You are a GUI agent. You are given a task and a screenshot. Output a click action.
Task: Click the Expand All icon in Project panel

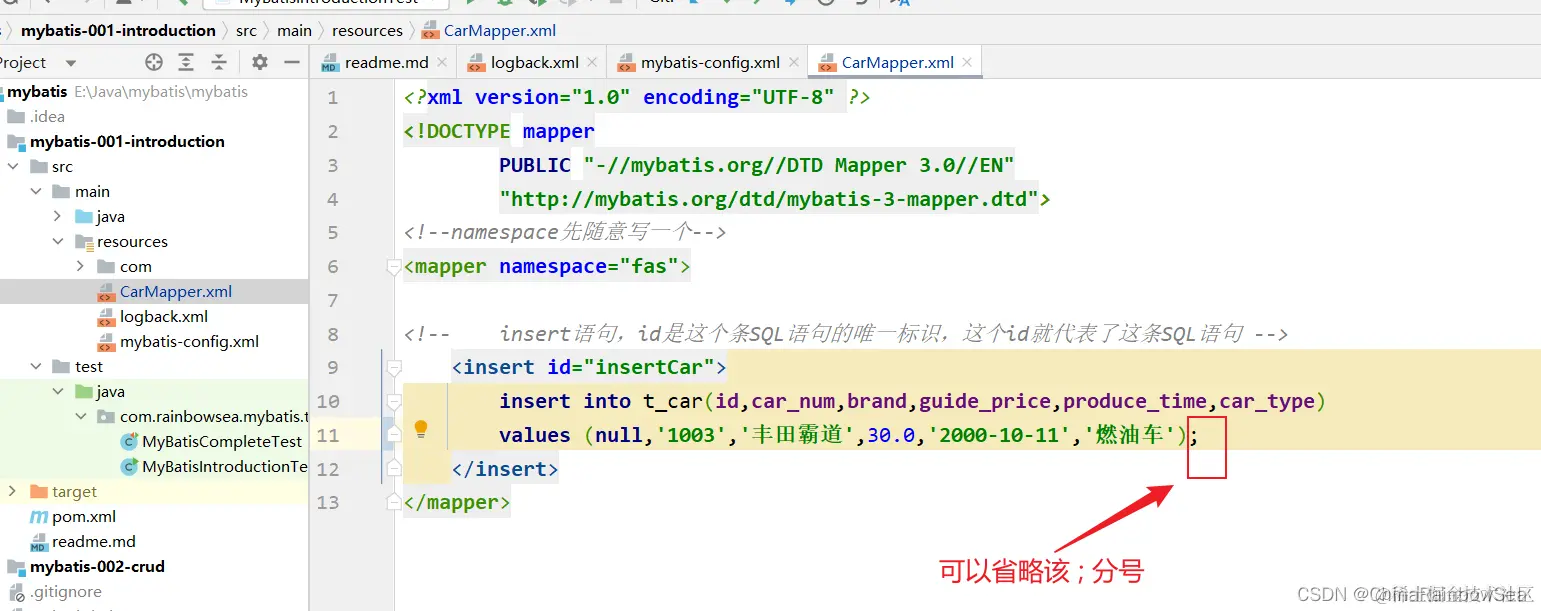(186, 62)
